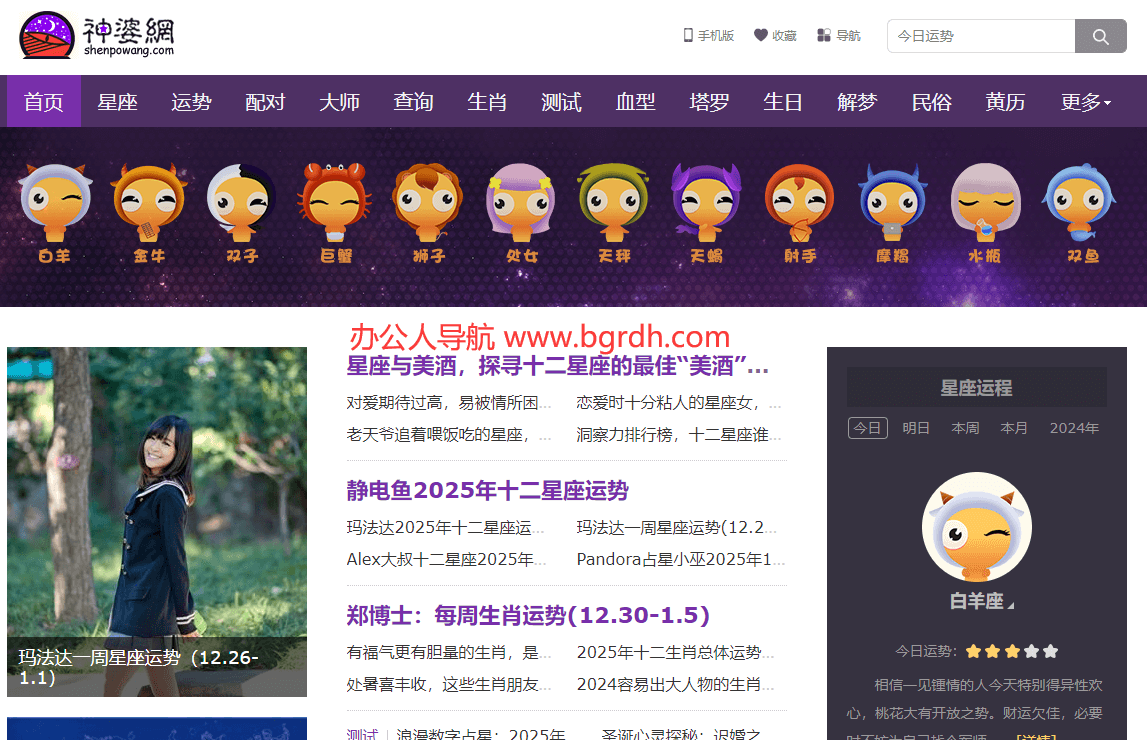Select the 狮子 (Leo) zodiac icon
Image resolution: width=1147 pixels, height=740 pixels.
427,205
